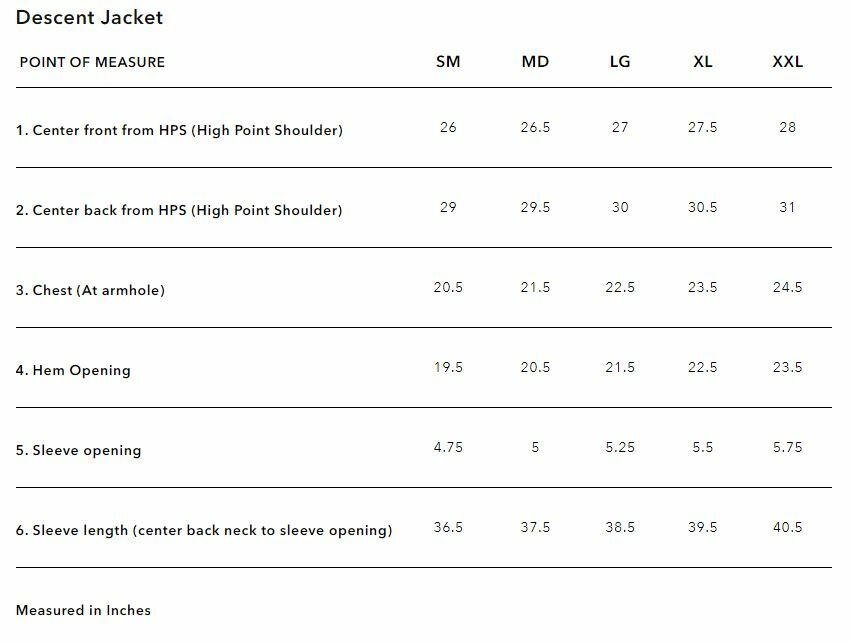
Task: Click the SM center front value 26
Action: click(x=448, y=127)
